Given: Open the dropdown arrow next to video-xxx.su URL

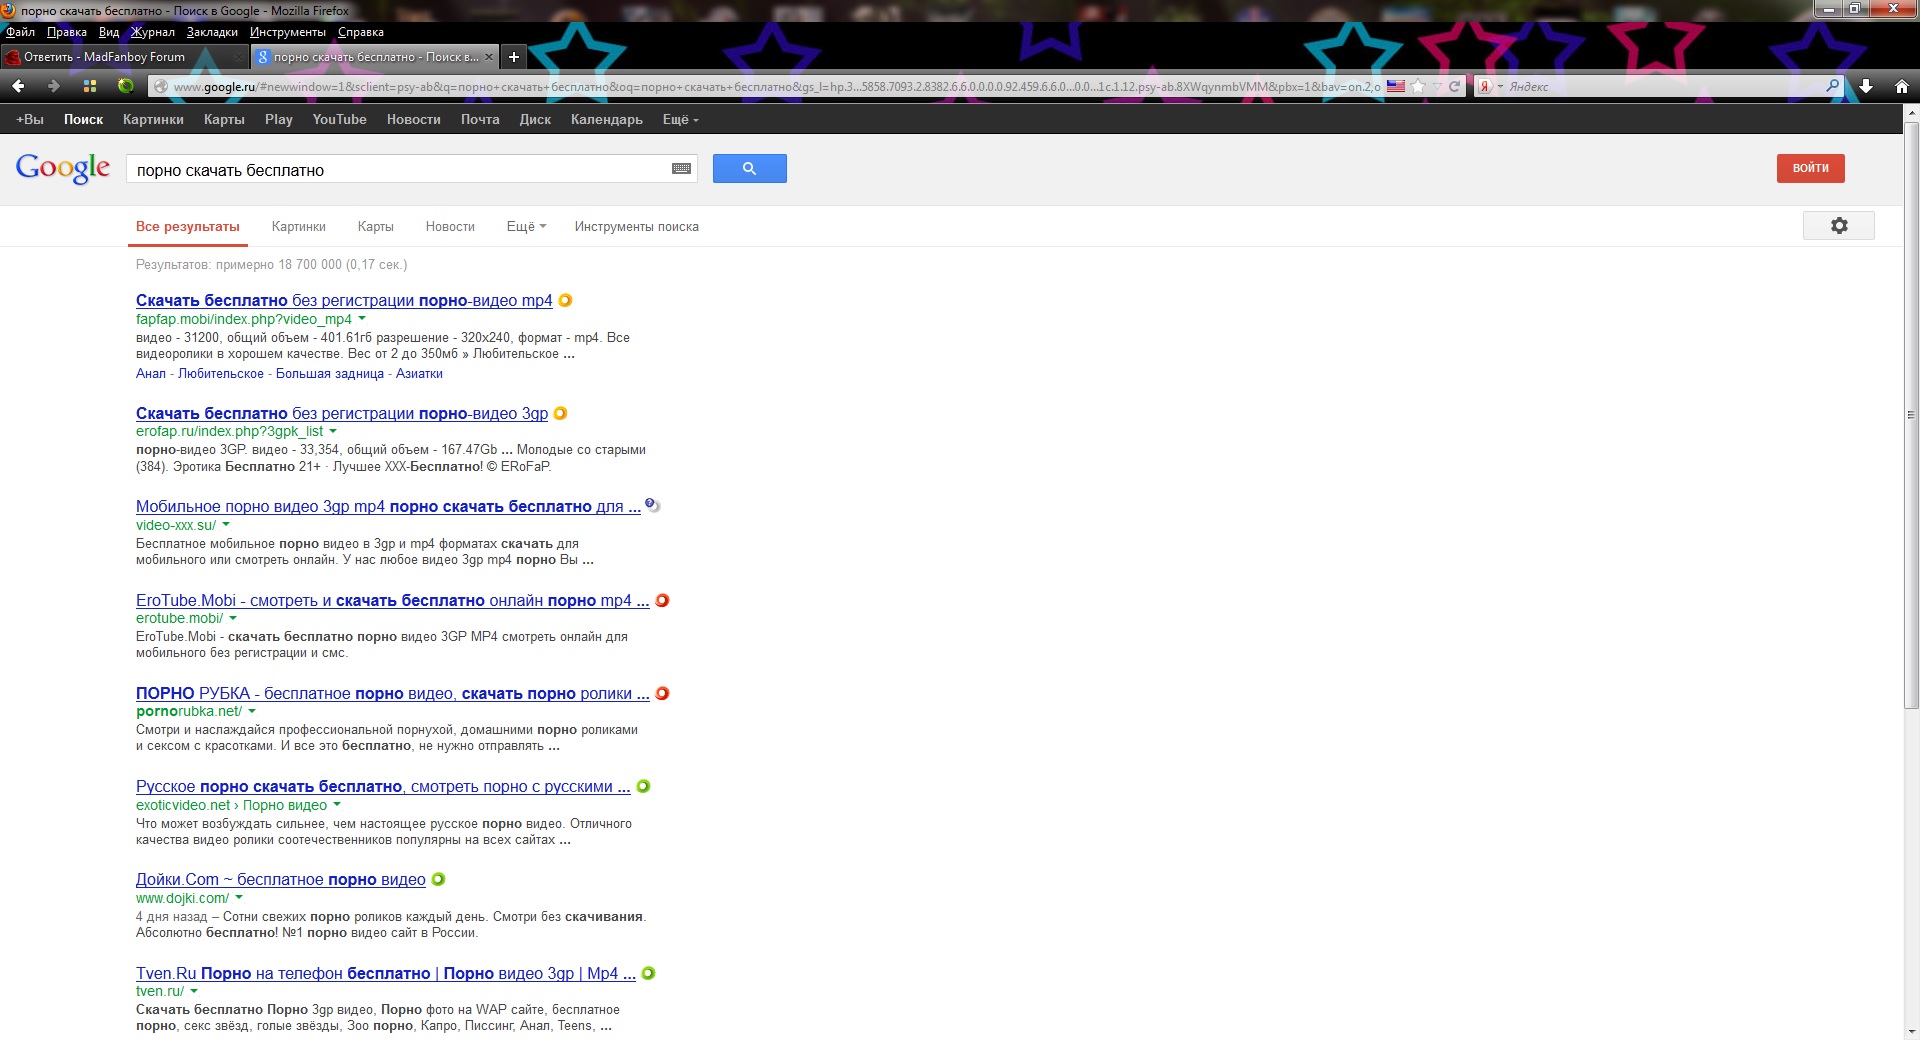Looking at the screenshot, I should [x=226, y=524].
